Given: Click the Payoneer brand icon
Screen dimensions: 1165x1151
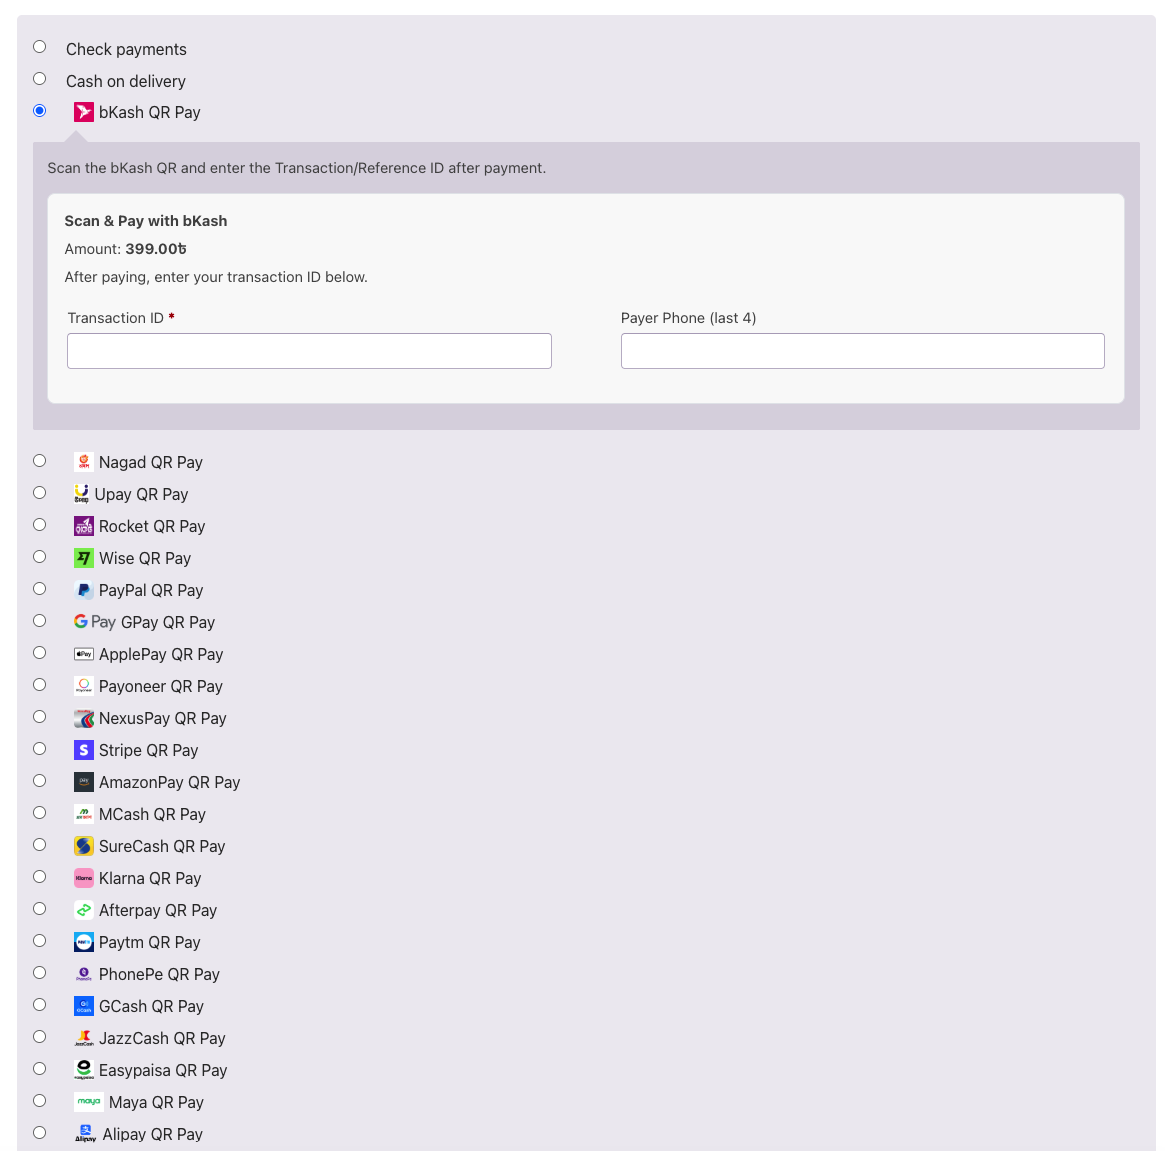Looking at the screenshot, I should [83, 685].
